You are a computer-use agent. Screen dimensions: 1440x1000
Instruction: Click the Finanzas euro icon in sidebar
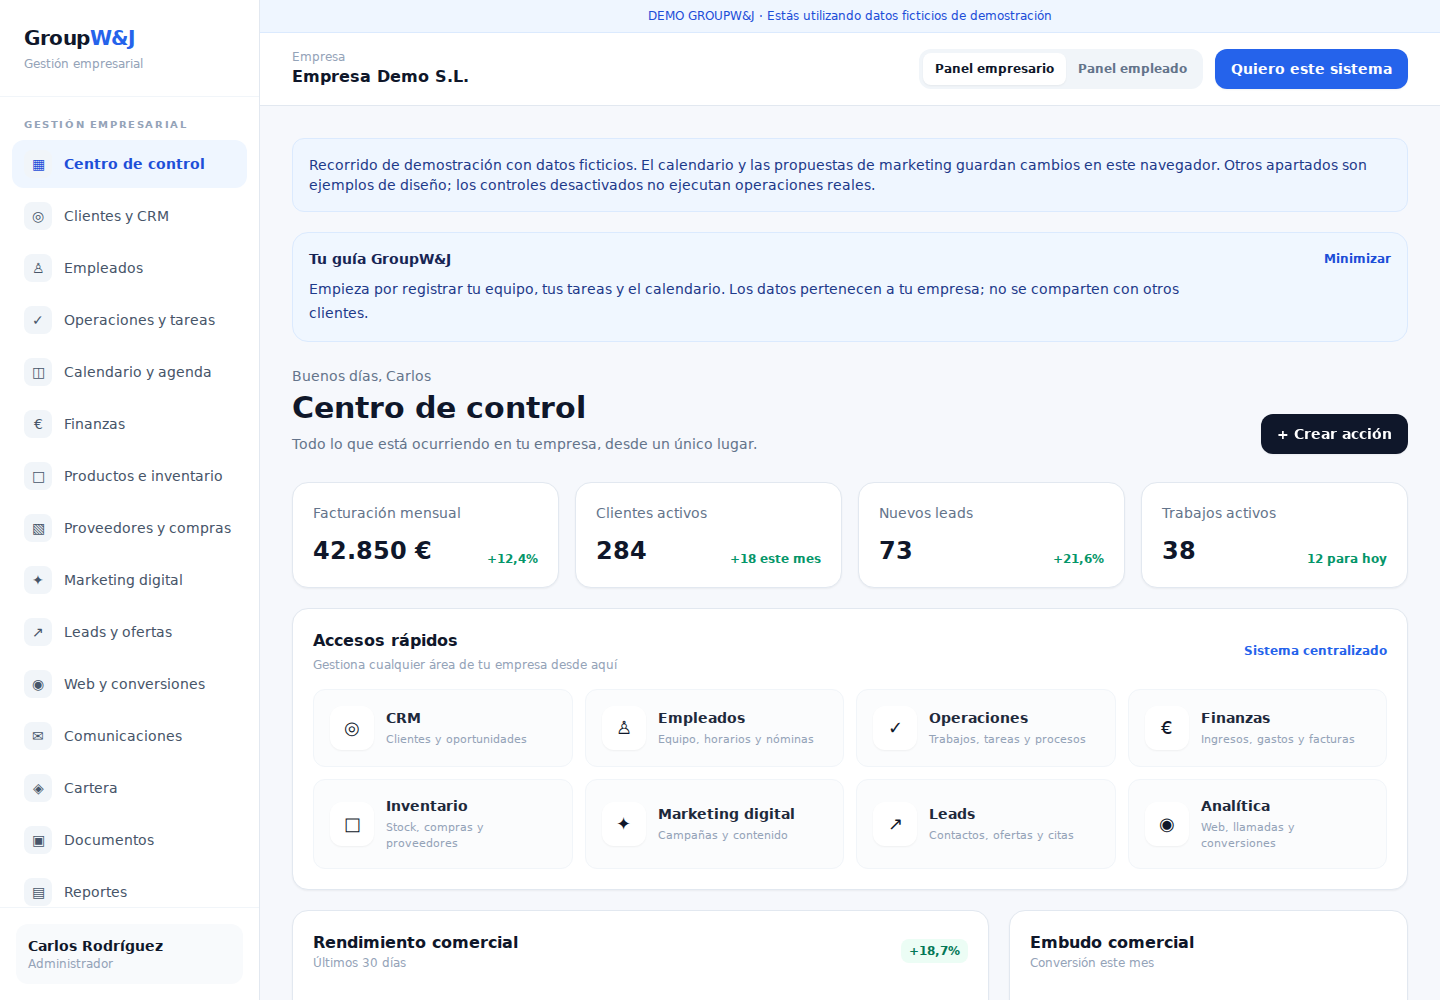pos(38,424)
